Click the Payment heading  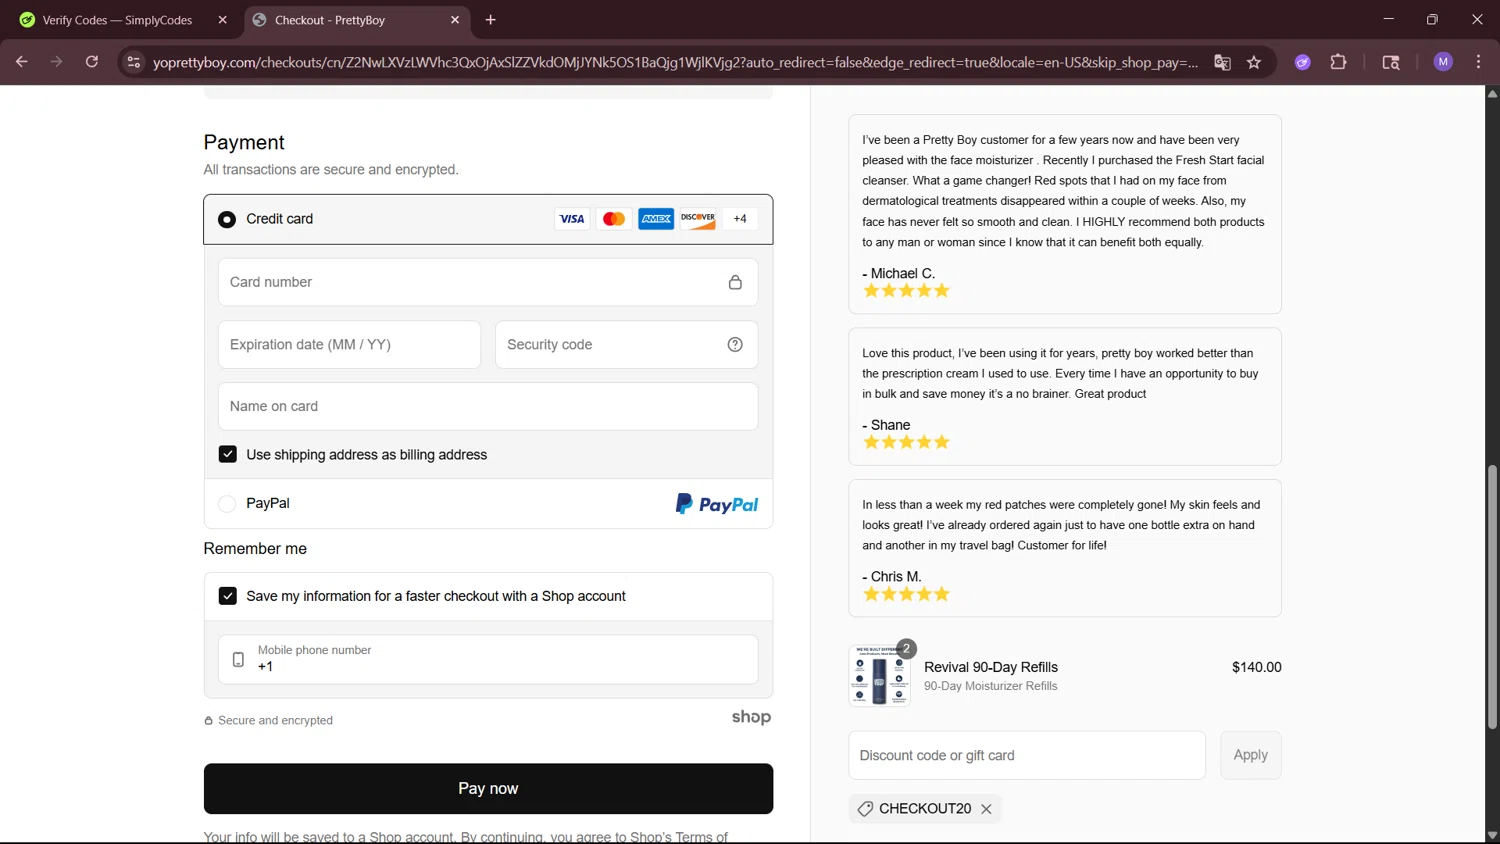[244, 142]
